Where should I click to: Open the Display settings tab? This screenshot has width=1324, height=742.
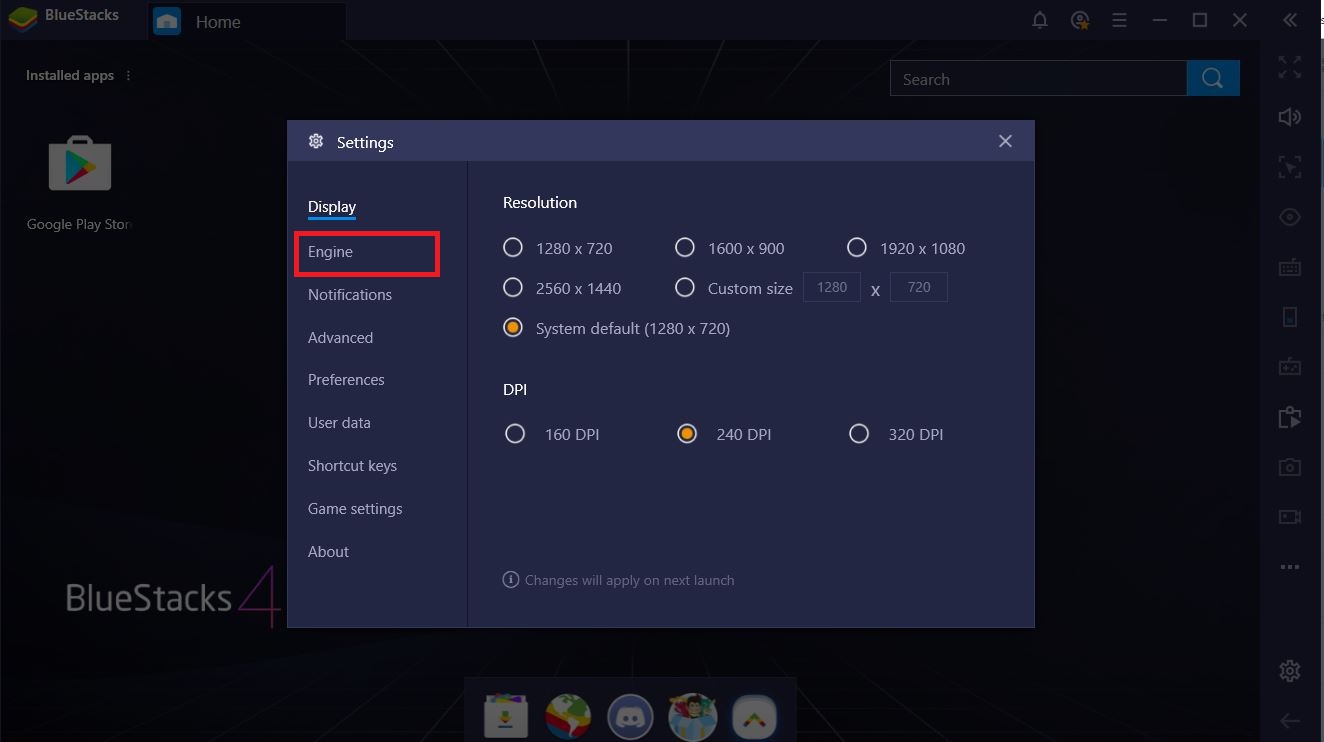point(332,207)
